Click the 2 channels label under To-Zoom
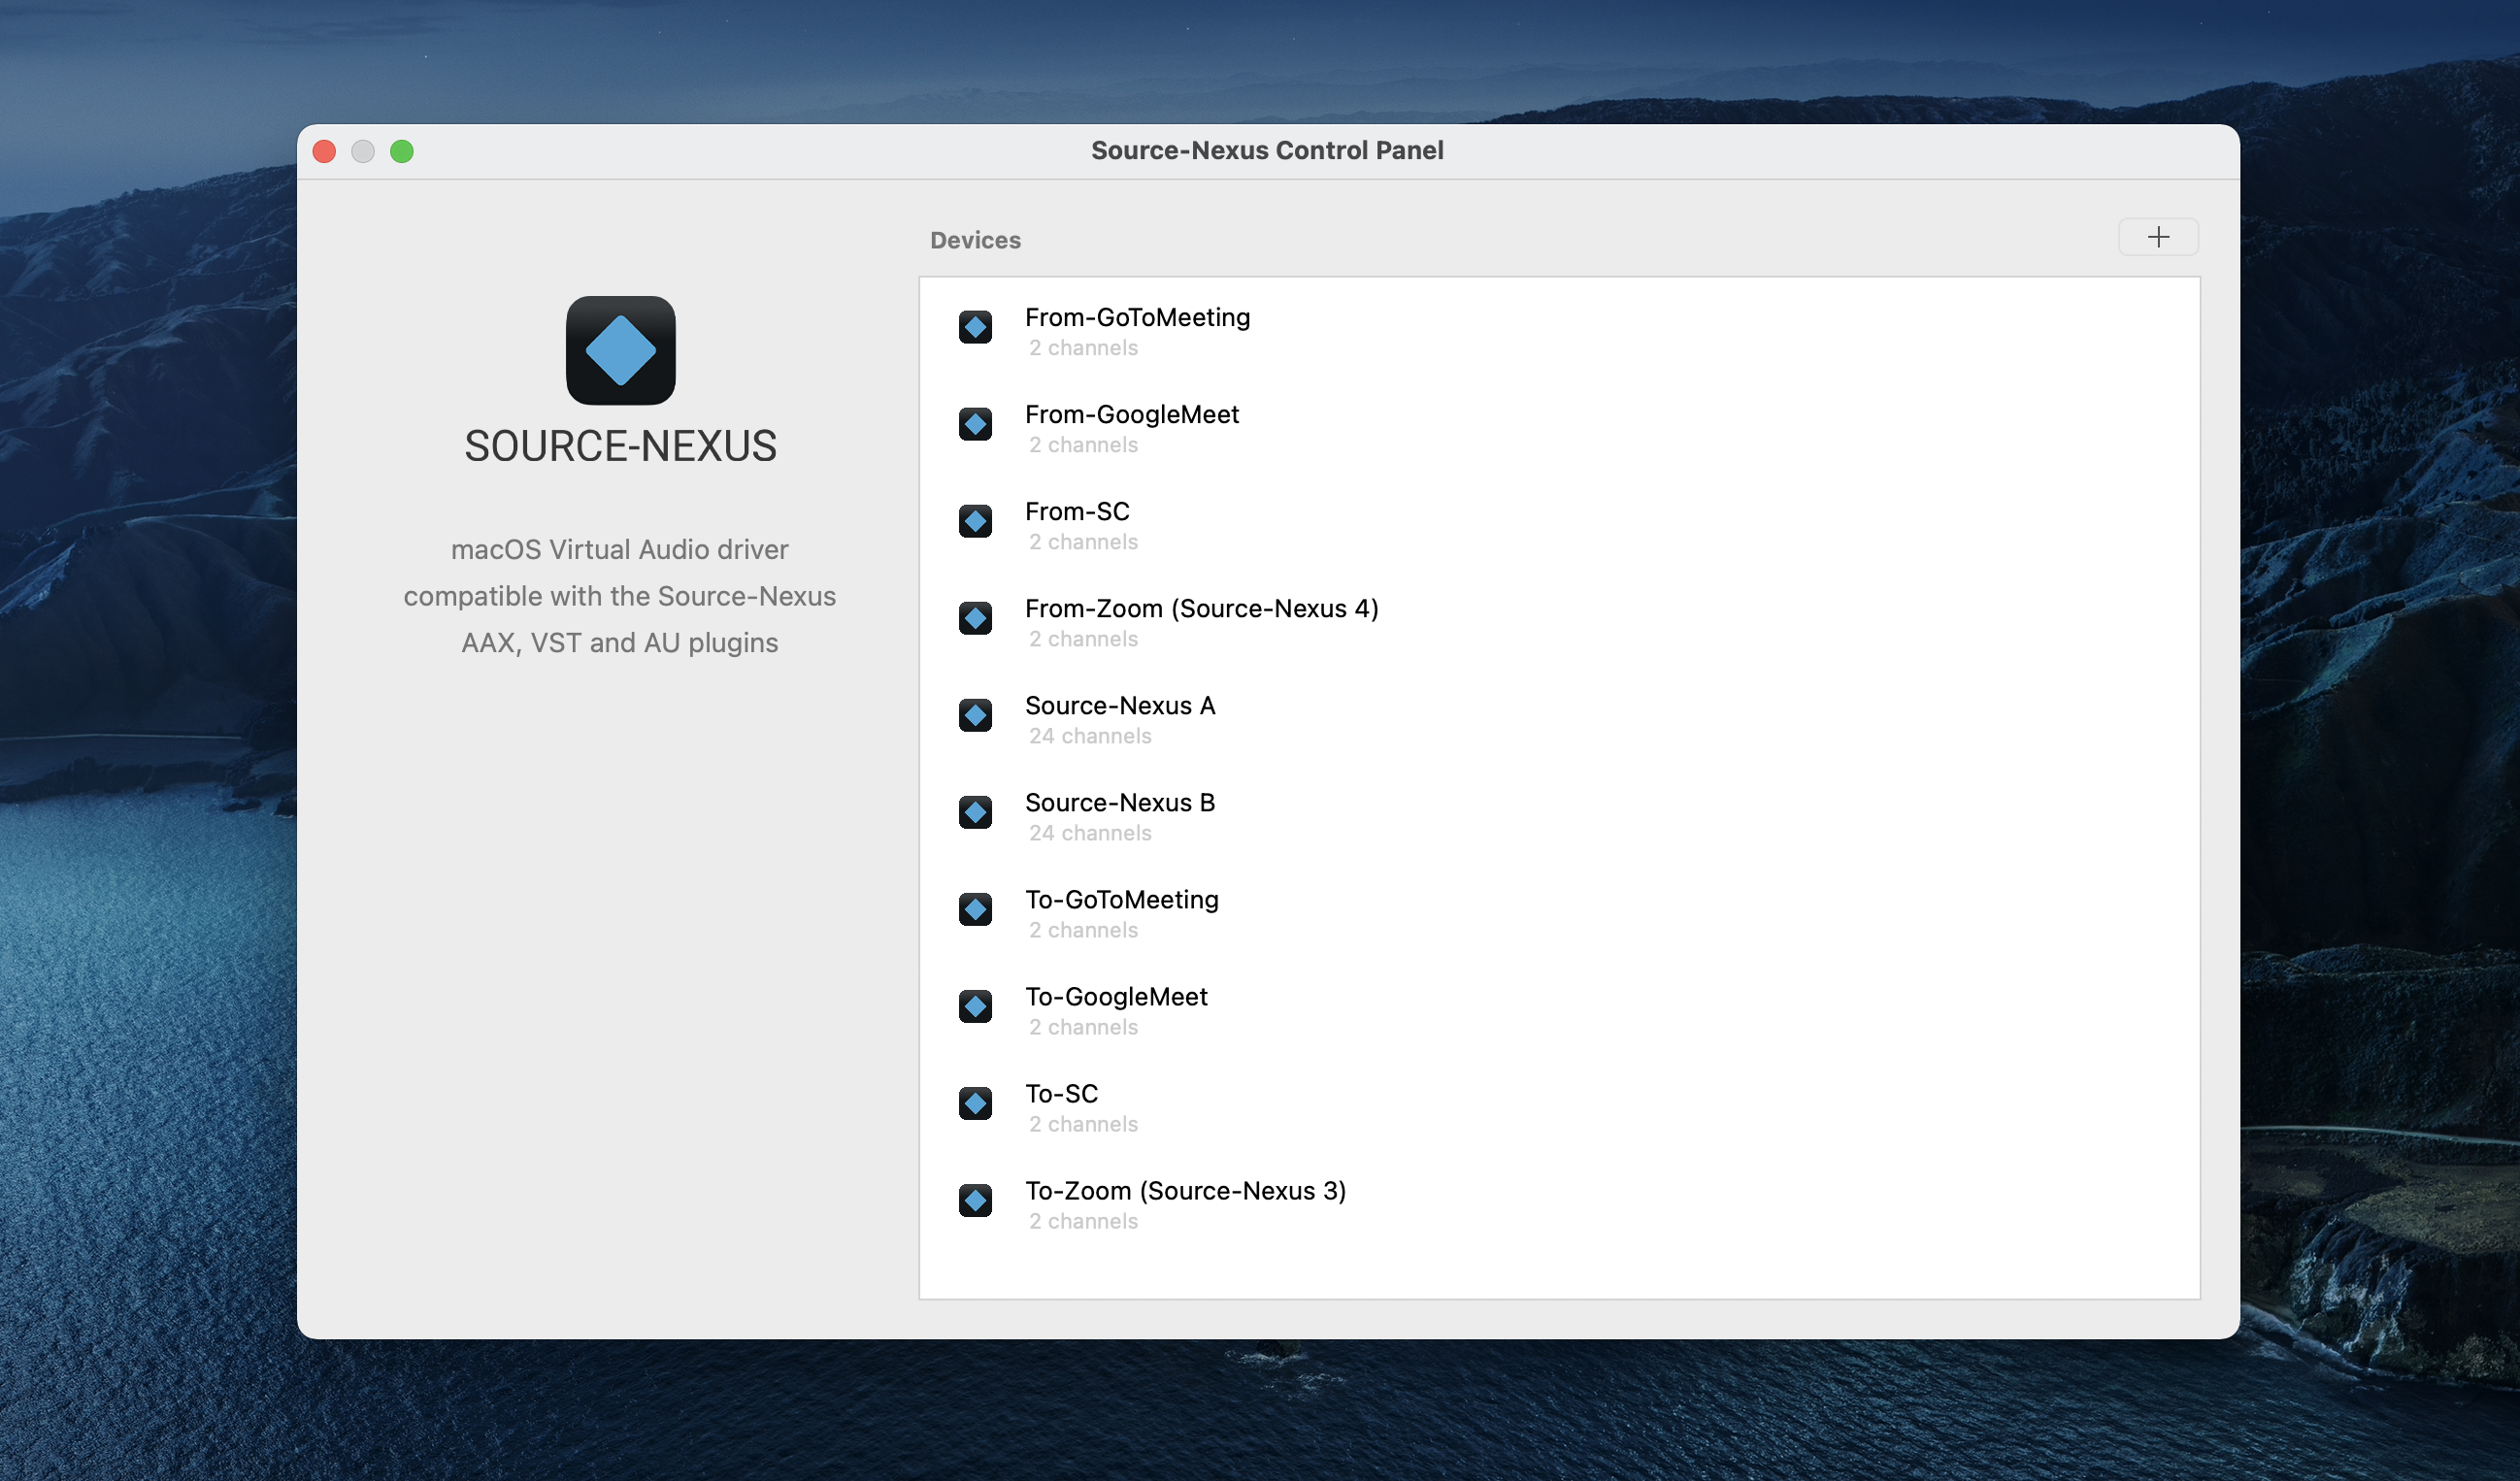Viewport: 2520px width, 1481px height. (x=1083, y=1221)
